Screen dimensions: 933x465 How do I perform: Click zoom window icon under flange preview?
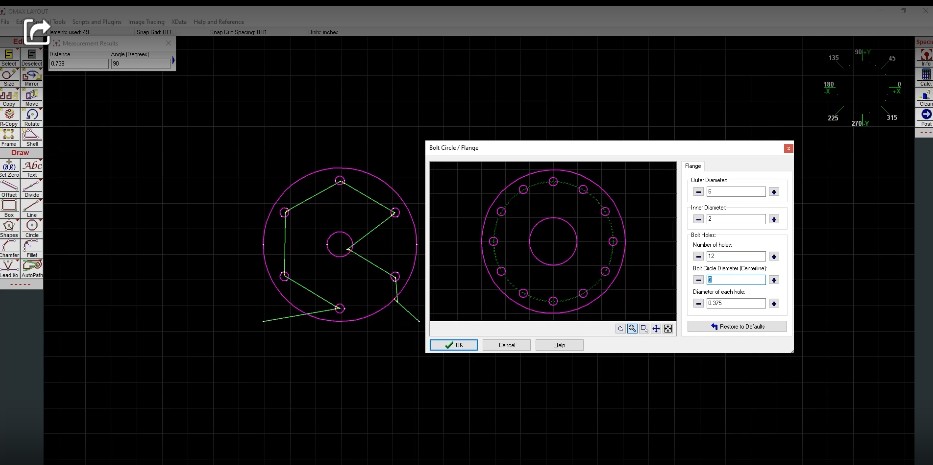[x=644, y=329]
